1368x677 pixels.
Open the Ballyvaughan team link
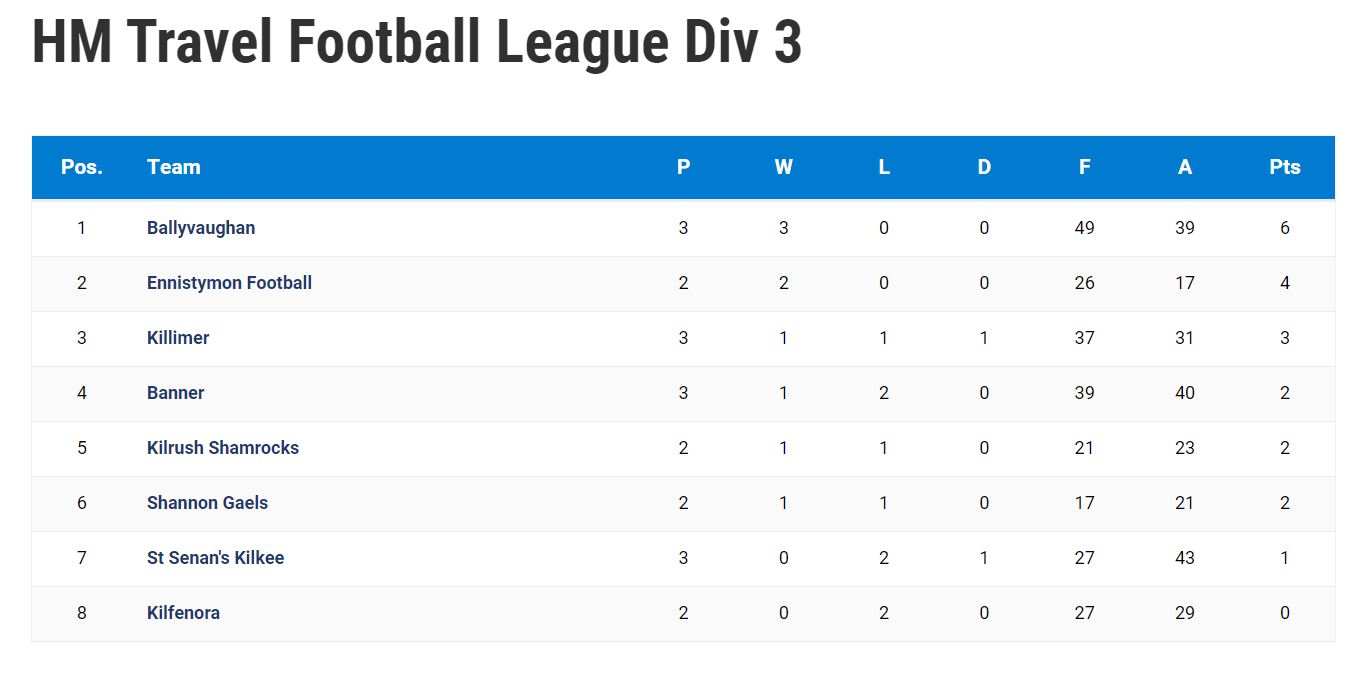click(201, 228)
